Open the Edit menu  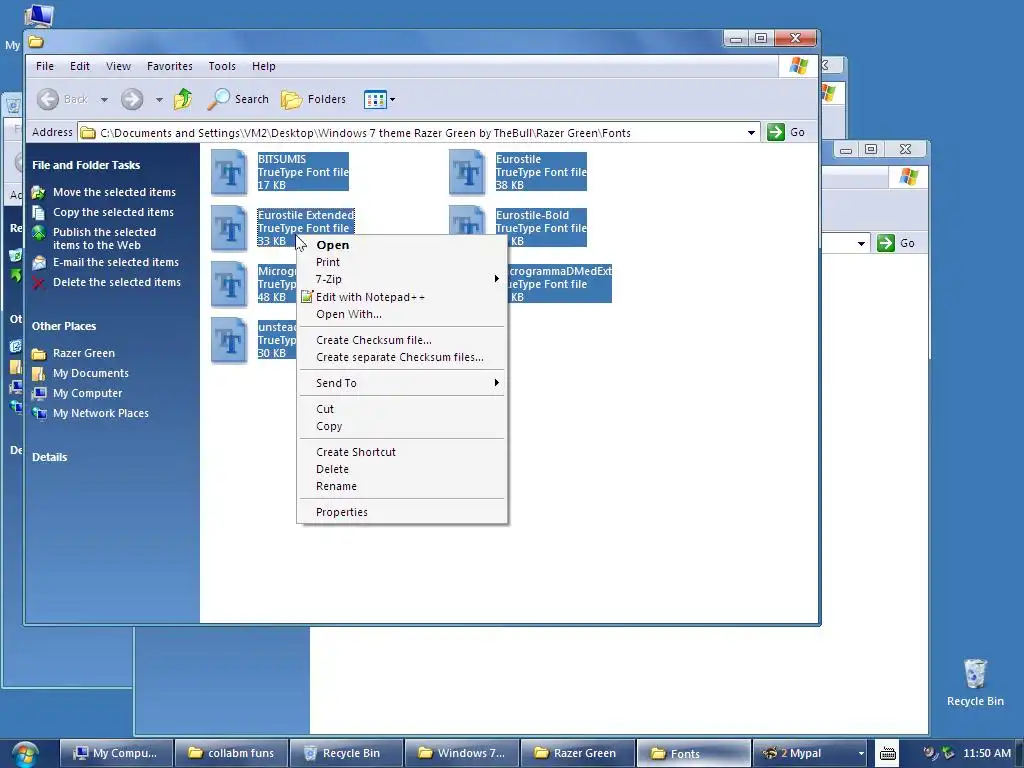[x=80, y=66]
